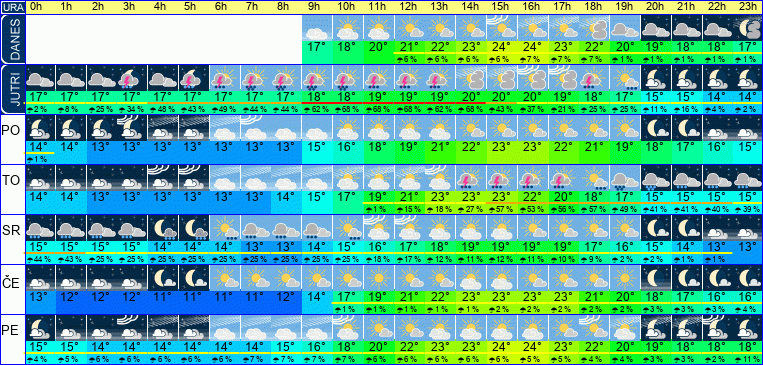Click the DANES 9h cloudy weather icon
The width and height of the screenshot is (763, 365).
(x=317, y=28)
